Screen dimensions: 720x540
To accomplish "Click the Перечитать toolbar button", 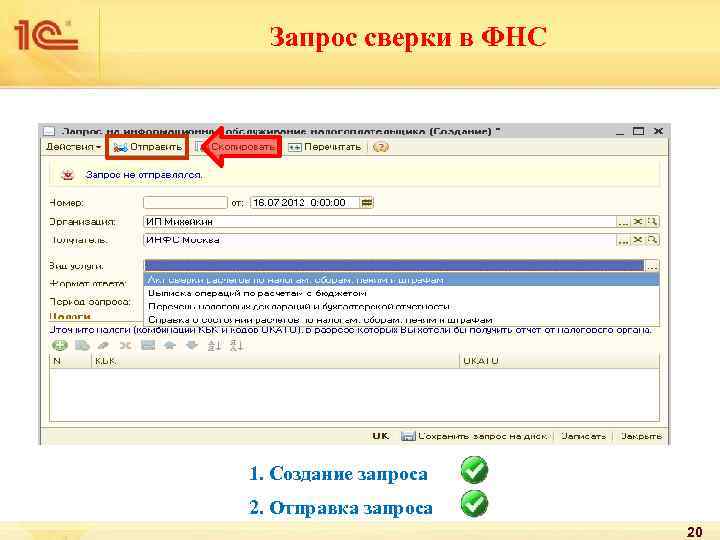I will [325, 147].
